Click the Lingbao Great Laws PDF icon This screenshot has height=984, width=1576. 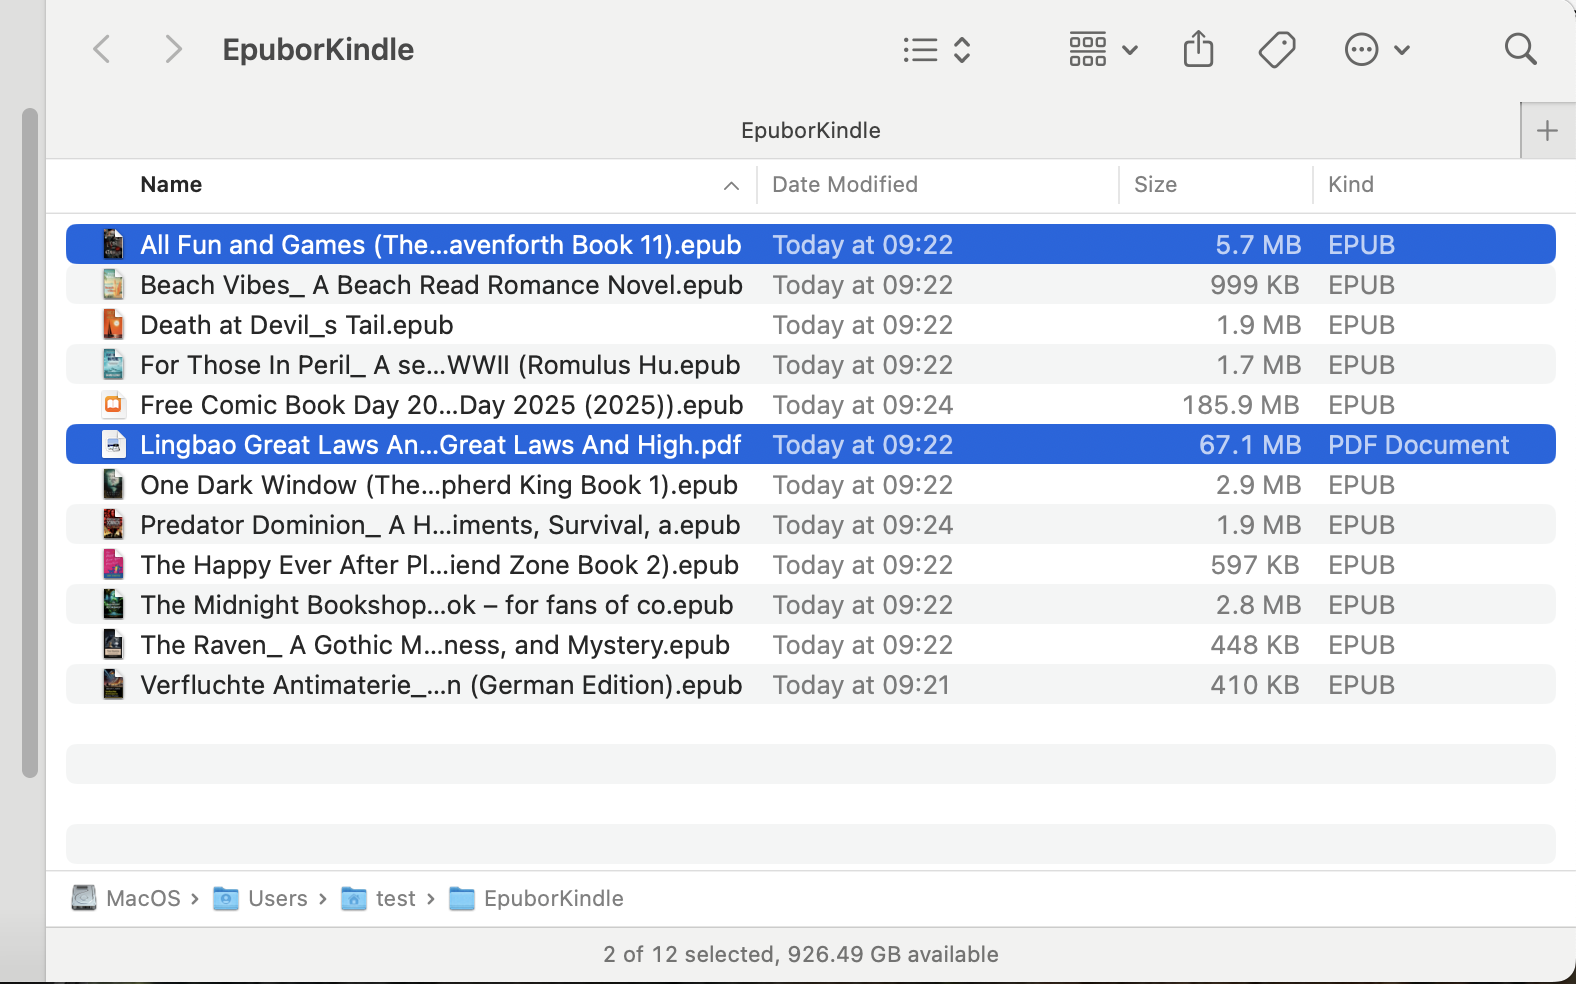point(114,445)
